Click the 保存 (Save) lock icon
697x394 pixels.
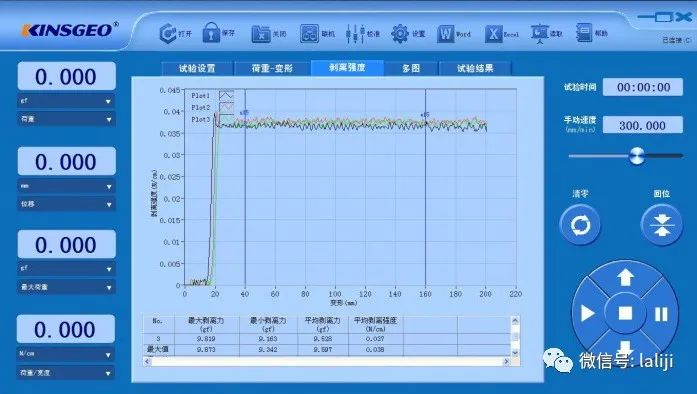pyautogui.click(x=212, y=33)
